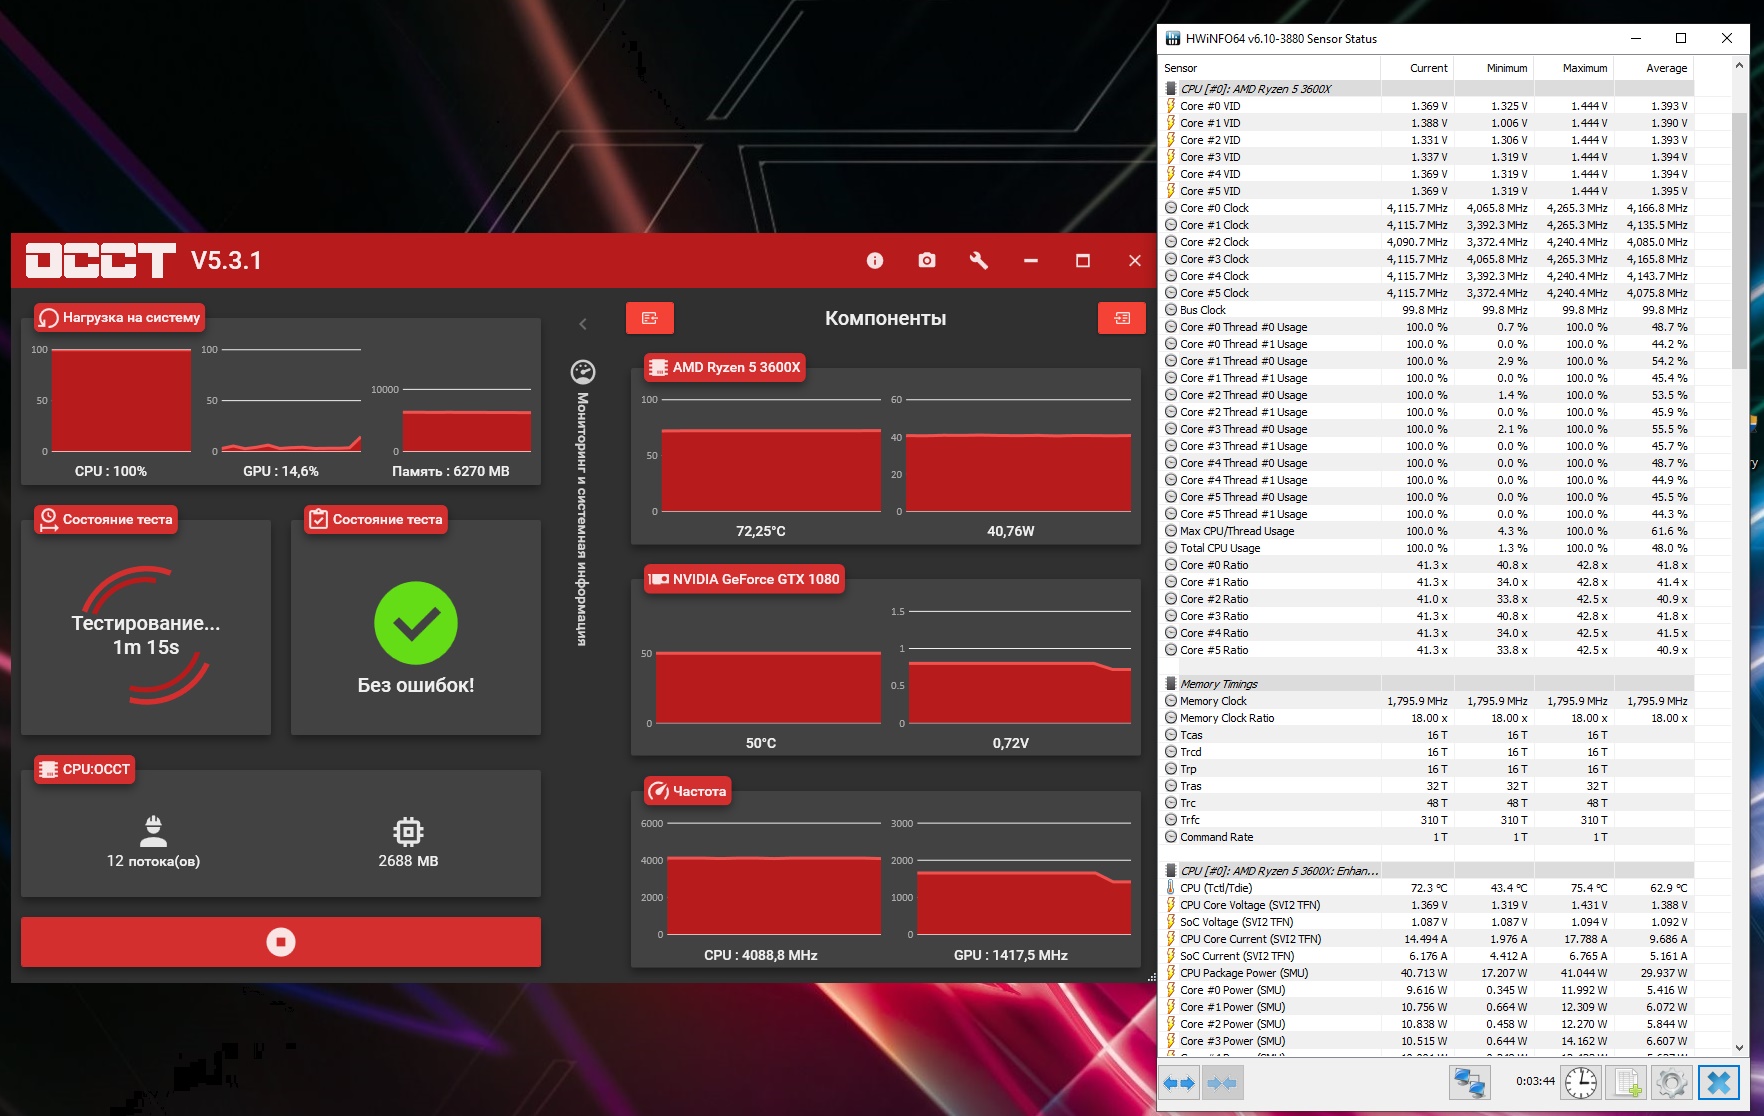Click the 12 потока(ов) threads icon
Screen dimensions: 1764x1116
(x=153, y=831)
